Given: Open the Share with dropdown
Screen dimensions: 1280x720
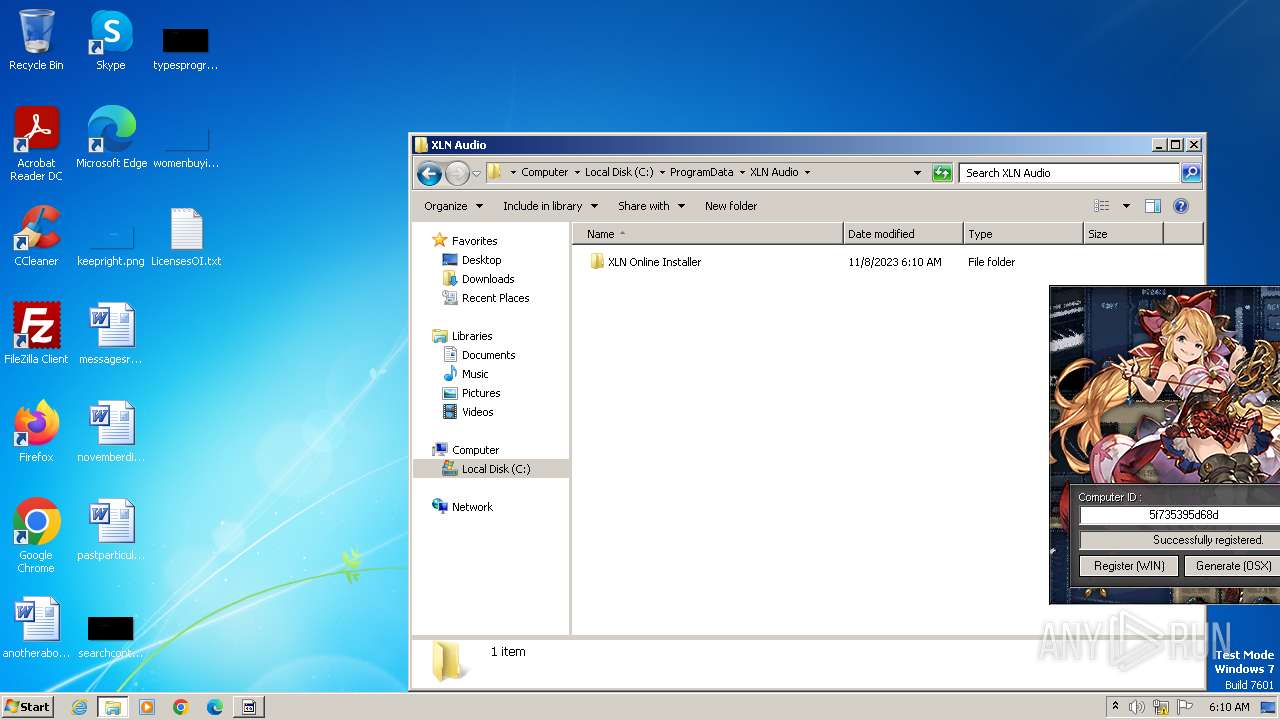Looking at the screenshot, I should tap(651, 206).
